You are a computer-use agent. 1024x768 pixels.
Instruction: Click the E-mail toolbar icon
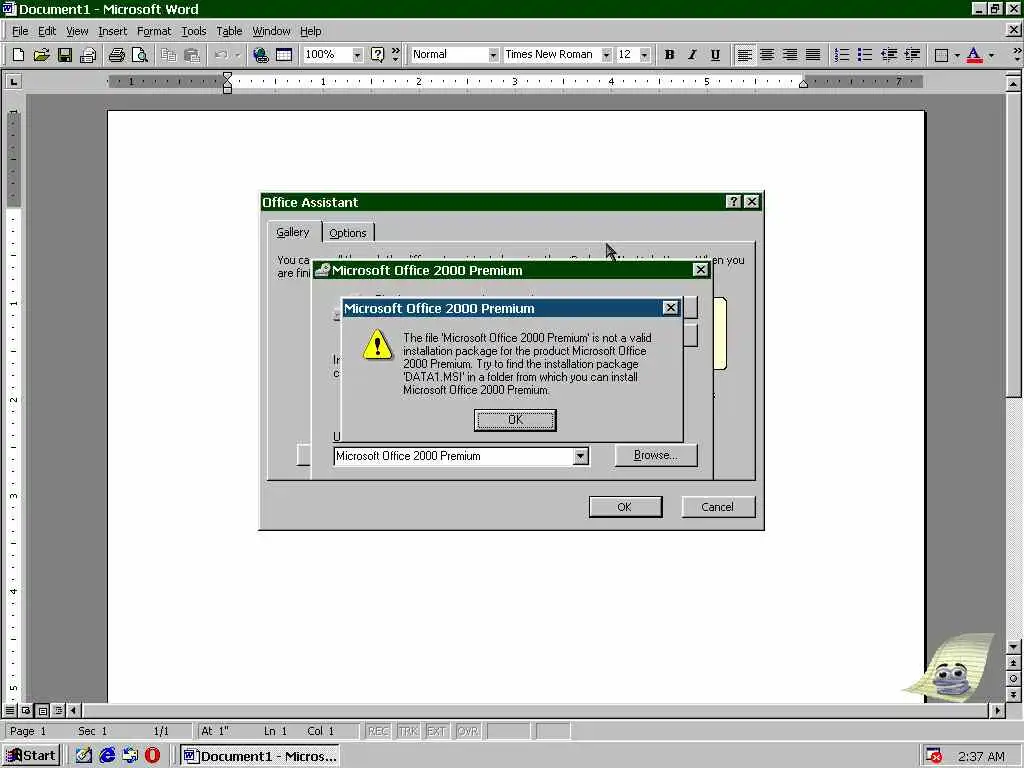point(88,55)
